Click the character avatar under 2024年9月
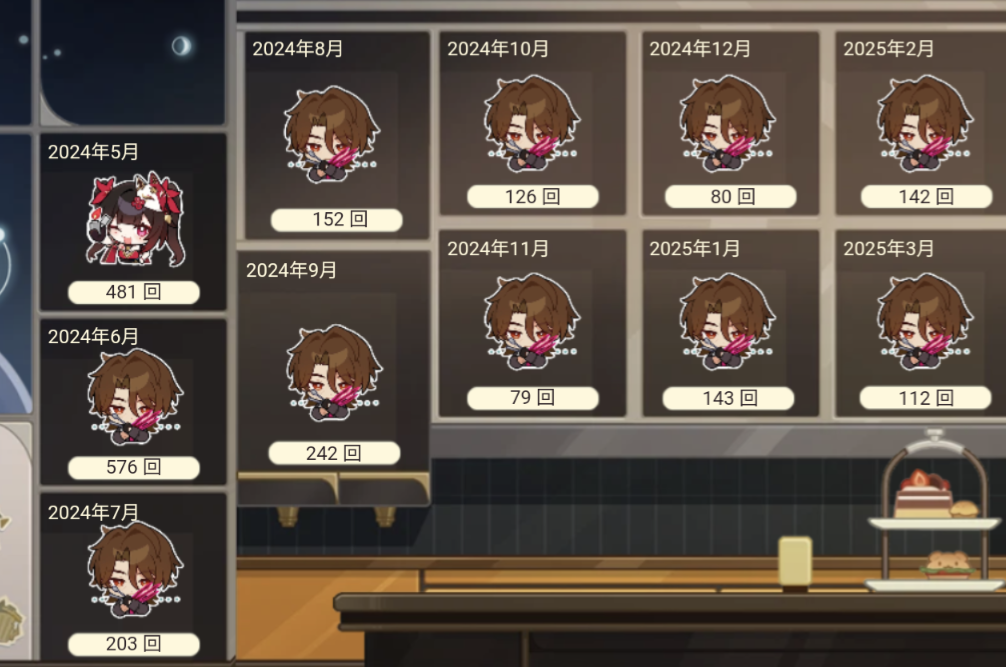Viewport: 1006px width, 667px height. 334,373
